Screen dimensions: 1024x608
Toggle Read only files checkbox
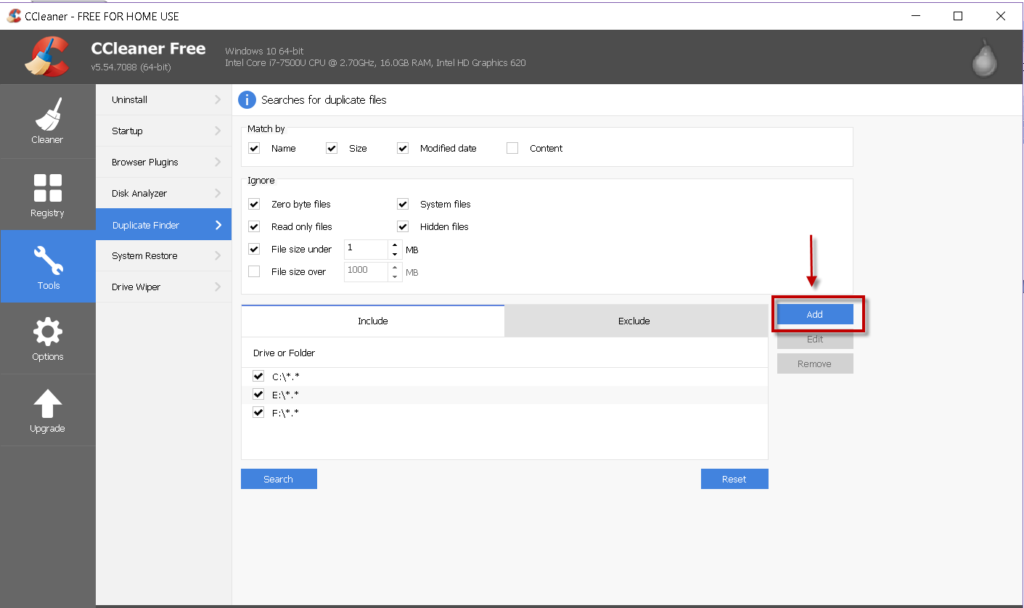254,227
